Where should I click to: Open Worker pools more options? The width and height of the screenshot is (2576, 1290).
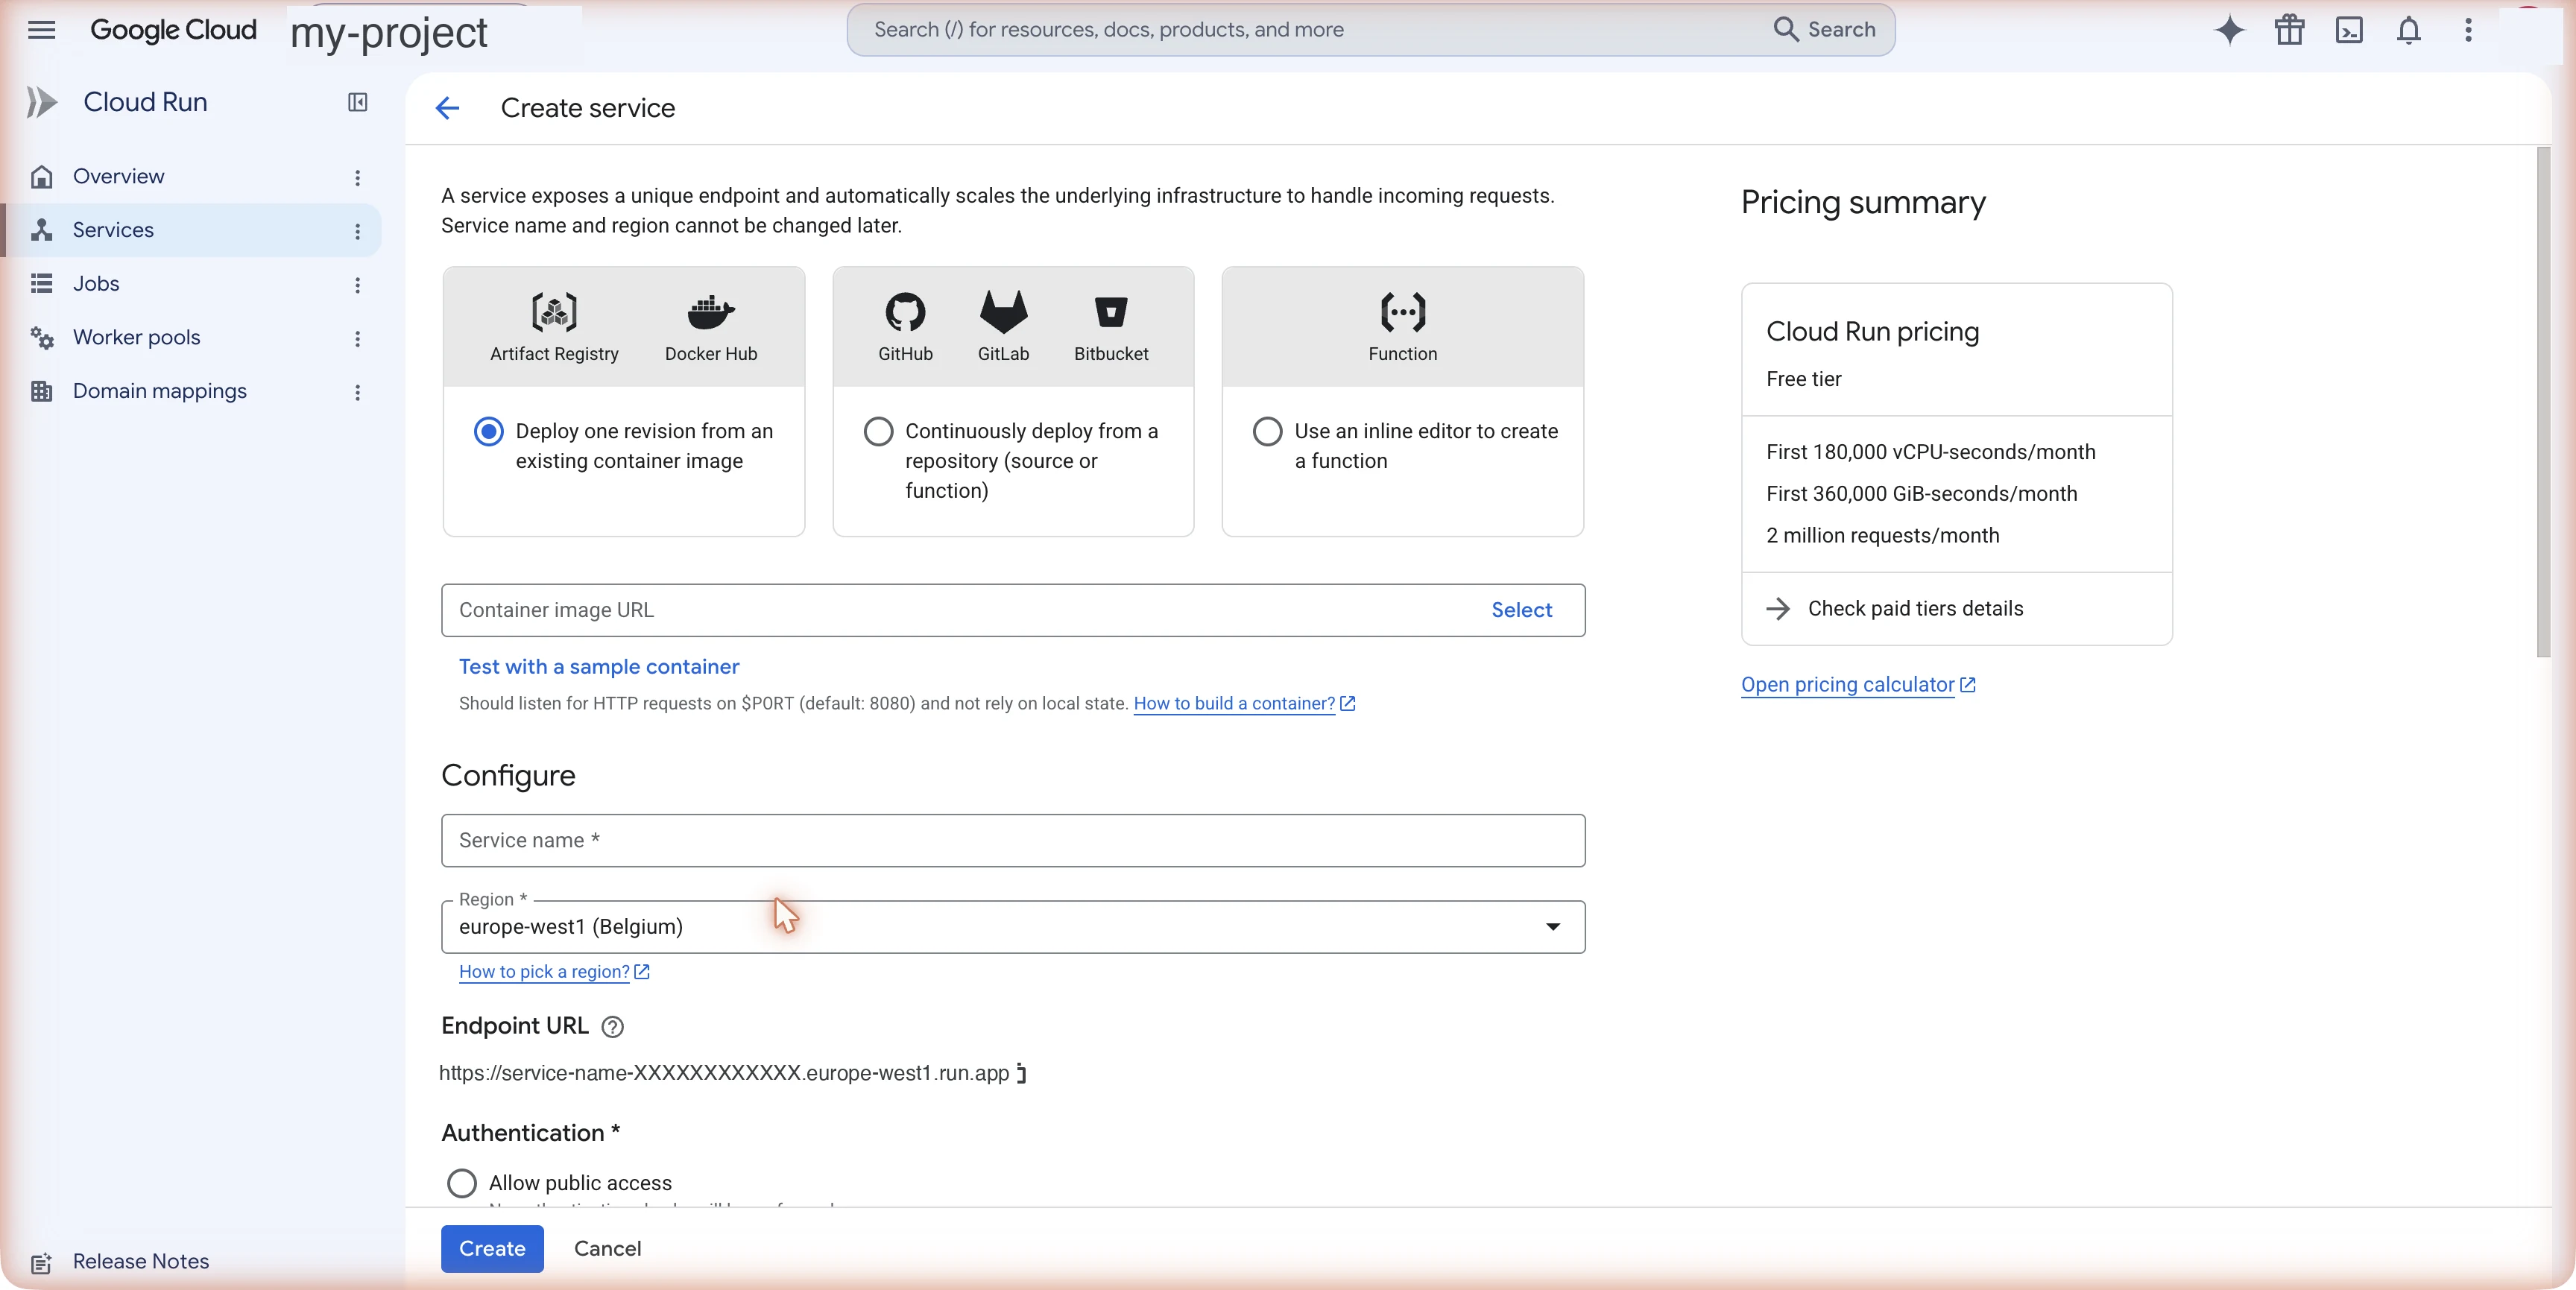pos(357,339)
